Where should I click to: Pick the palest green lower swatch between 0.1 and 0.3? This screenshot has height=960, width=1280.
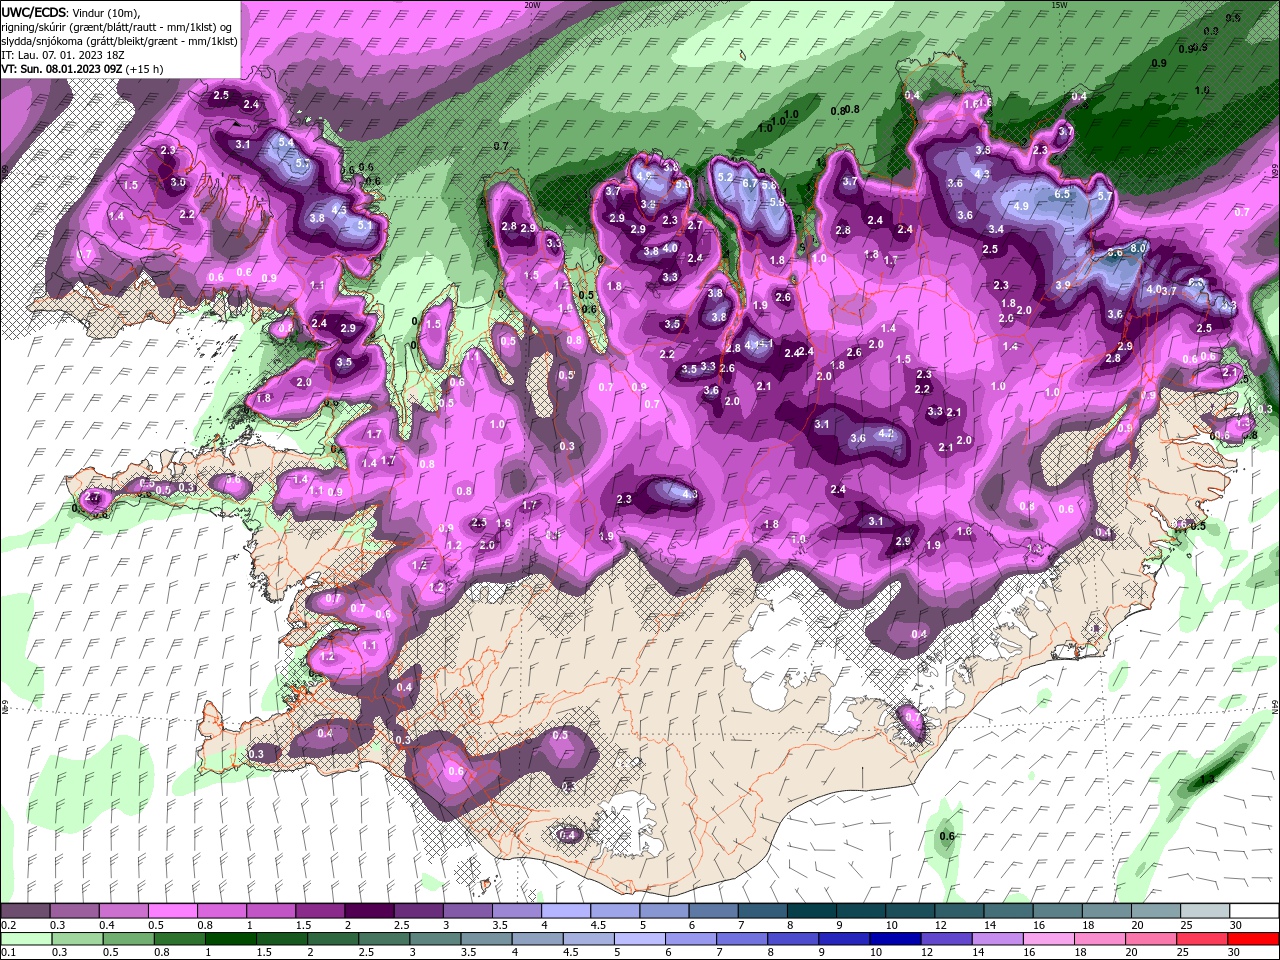click(x=26, y=939)
